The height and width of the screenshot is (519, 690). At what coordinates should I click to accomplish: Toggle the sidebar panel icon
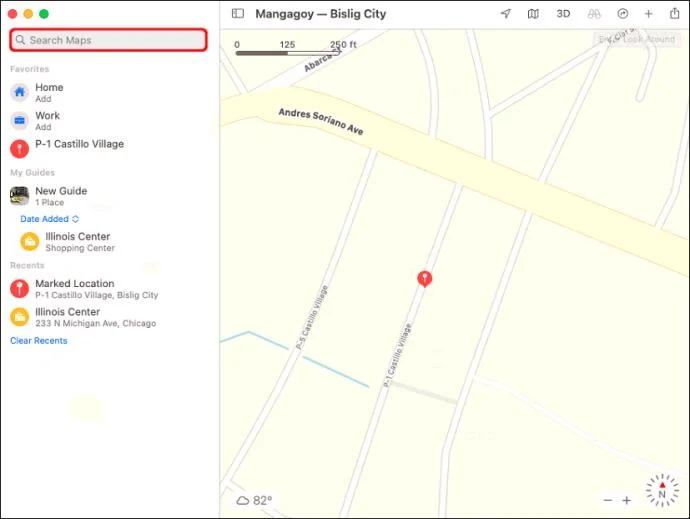[x=238, y=14]
